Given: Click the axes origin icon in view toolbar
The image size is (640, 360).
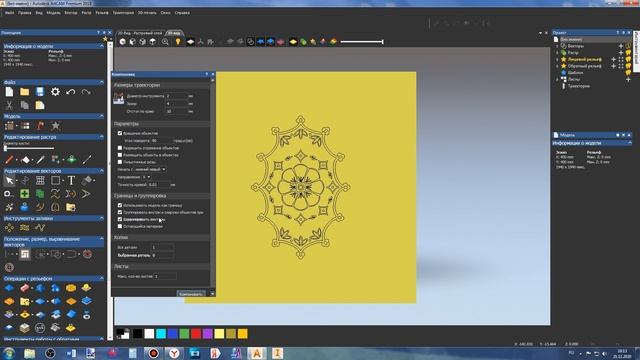Looking at the screenshot, I should point(200,42).
